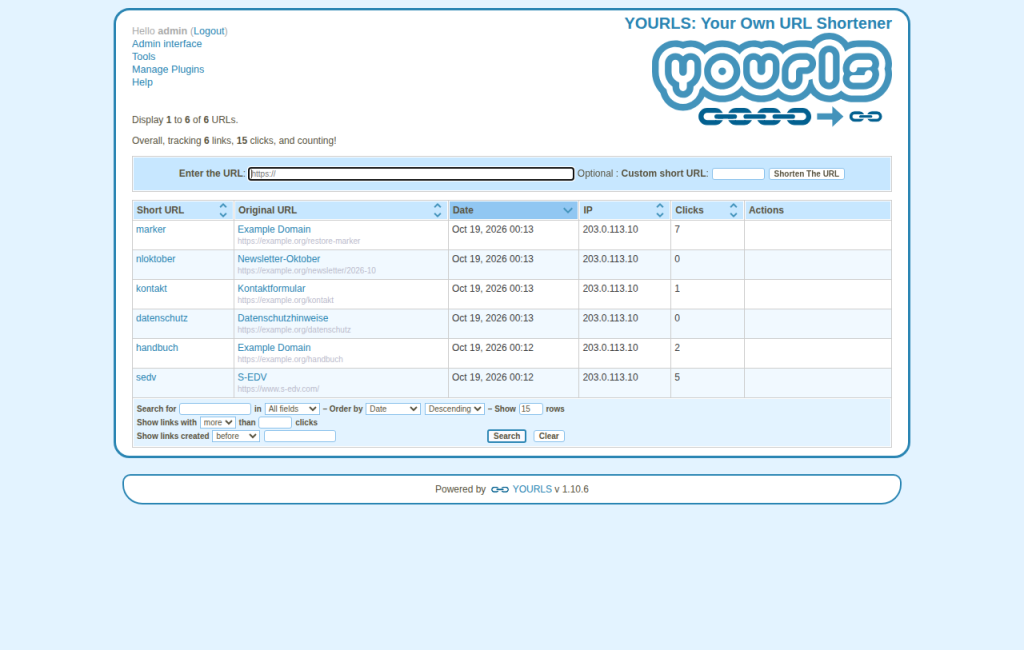Viewport: 1024px width, 650px height.
Task: Open the YOURLS footer link
Action: (532, 489)
